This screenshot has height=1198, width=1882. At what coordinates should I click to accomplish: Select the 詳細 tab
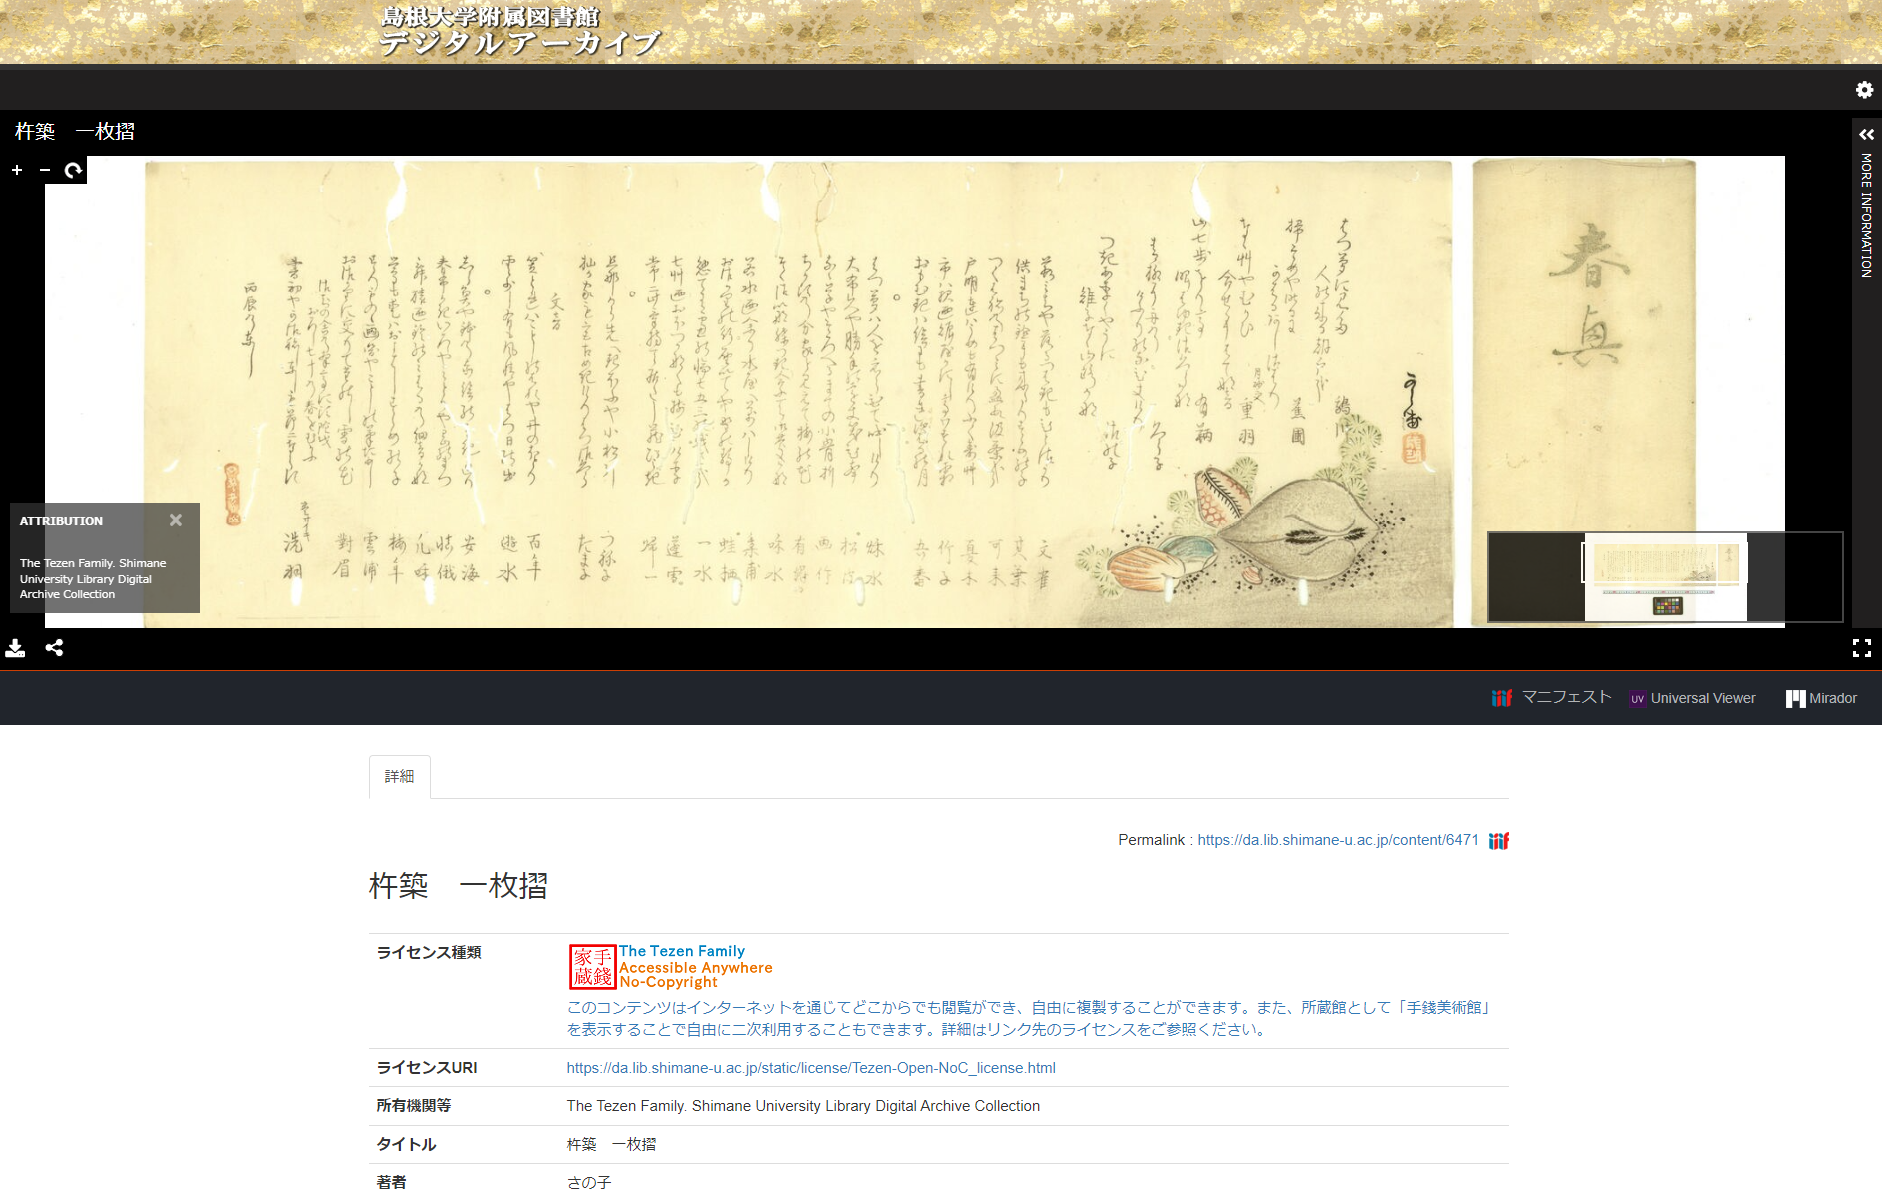coord(400,777)
